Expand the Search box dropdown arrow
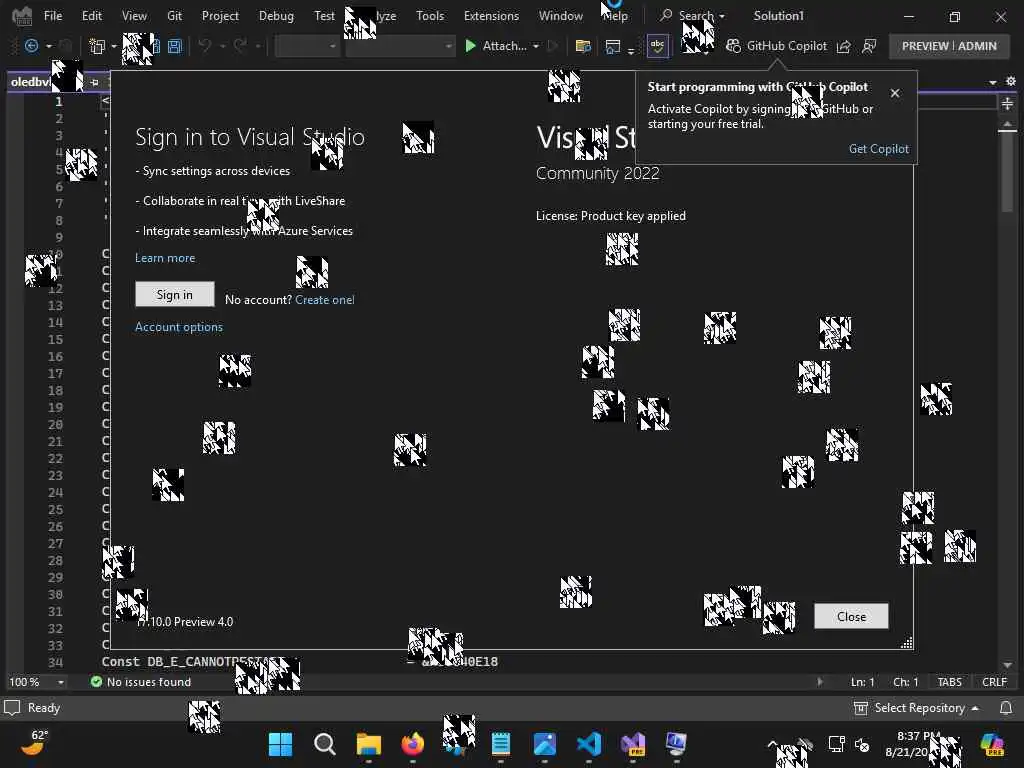 coord(722,16)
